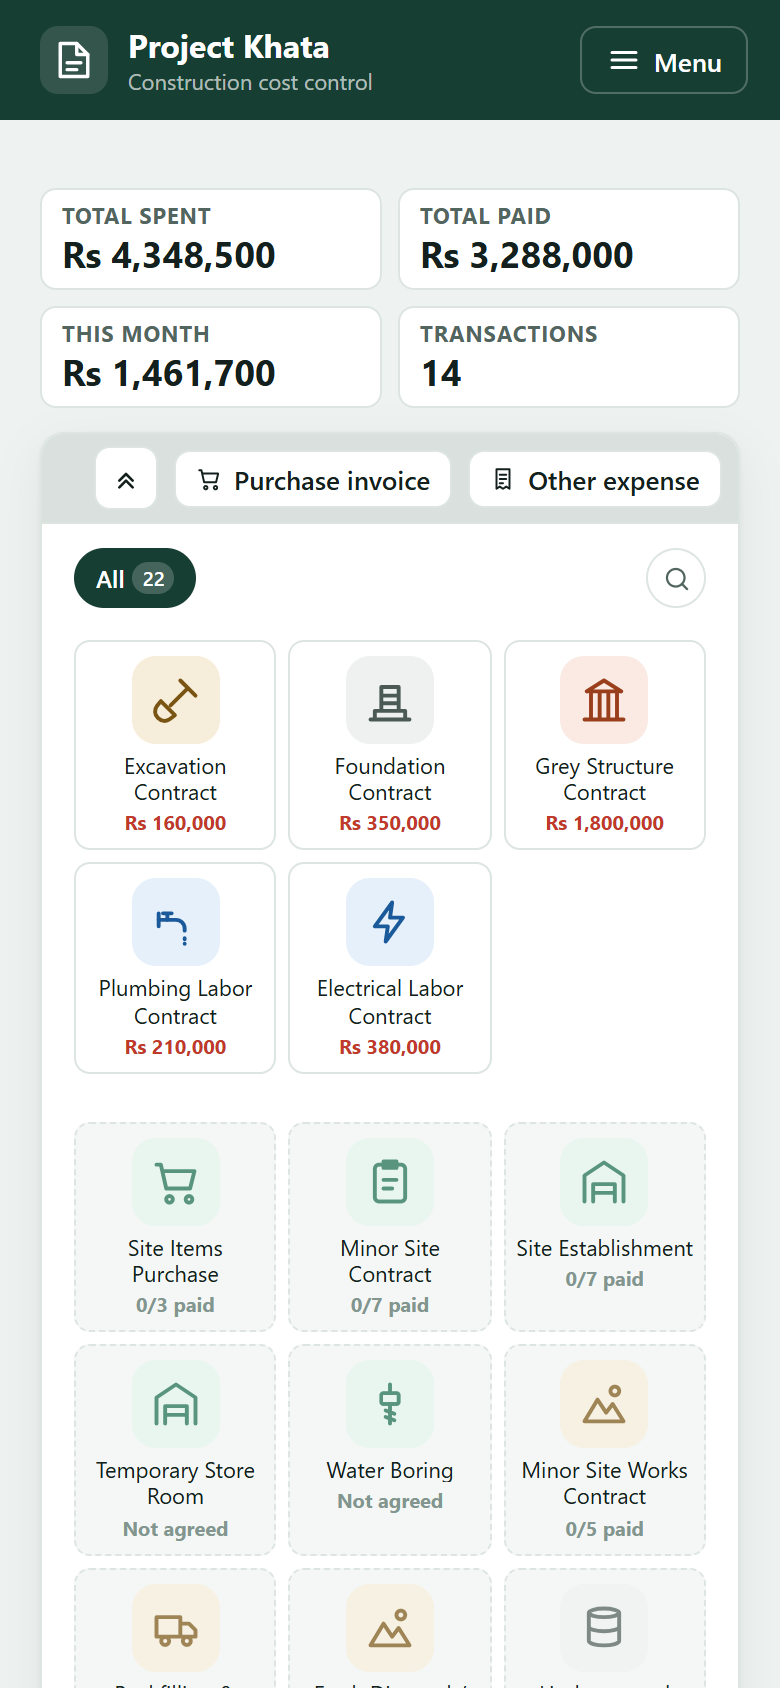Collapse the actions bar with double chevron
The width and height of the screenshot is (780, 1688).
[126, 479]
